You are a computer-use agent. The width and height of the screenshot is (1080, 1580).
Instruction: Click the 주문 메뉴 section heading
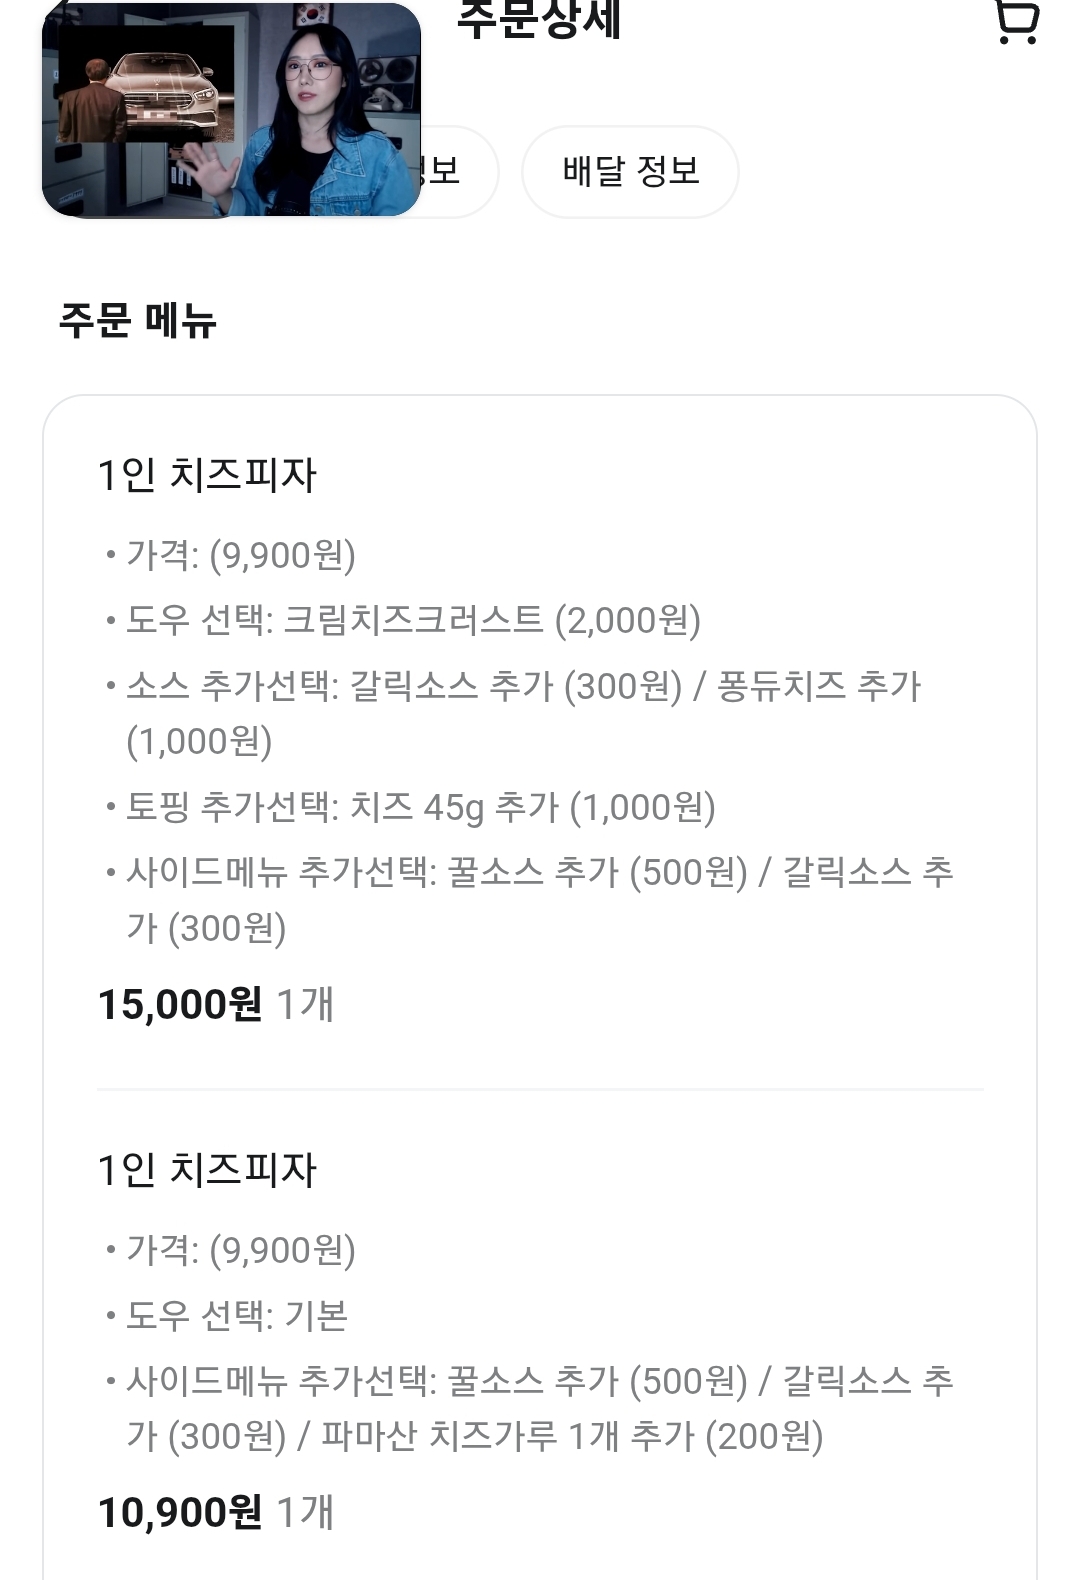138,321
